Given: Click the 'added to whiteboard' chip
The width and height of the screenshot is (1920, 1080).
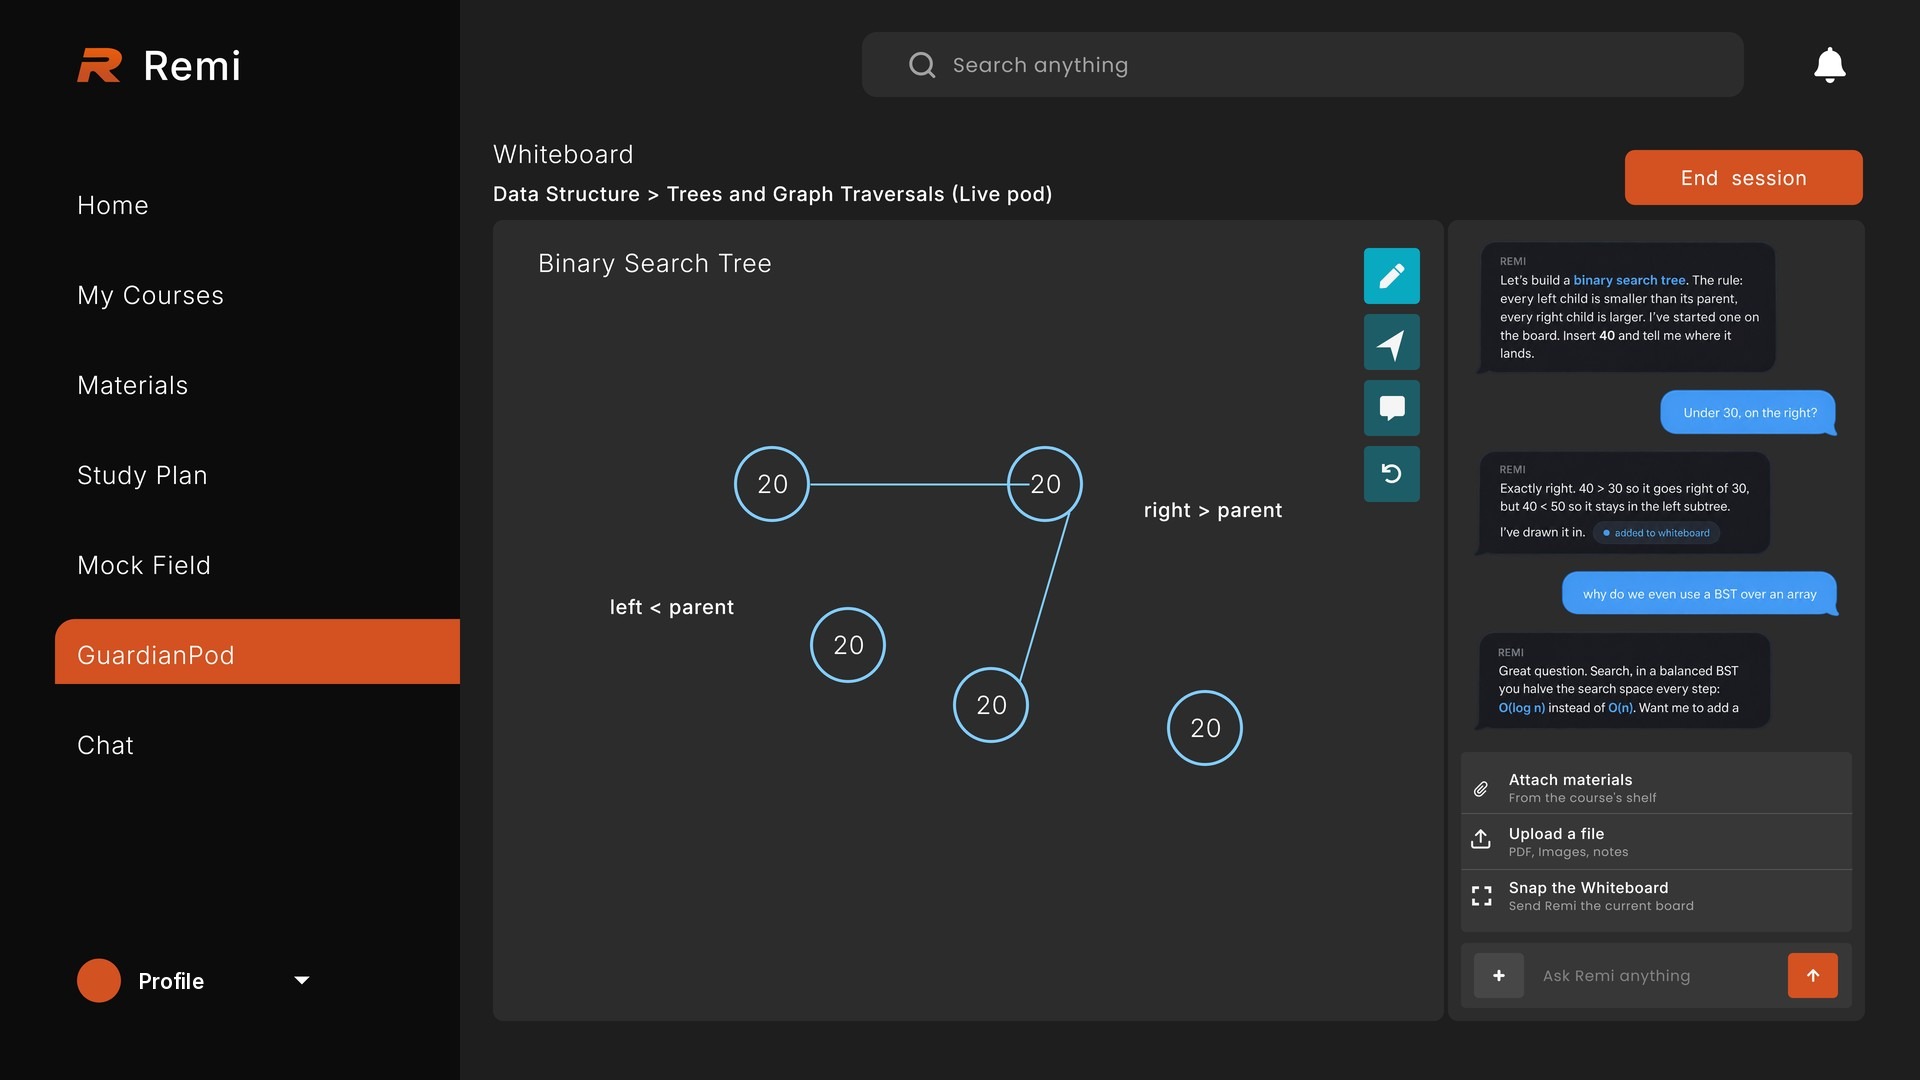Looking at the screenshot, I should click(x=1656, y=533).
